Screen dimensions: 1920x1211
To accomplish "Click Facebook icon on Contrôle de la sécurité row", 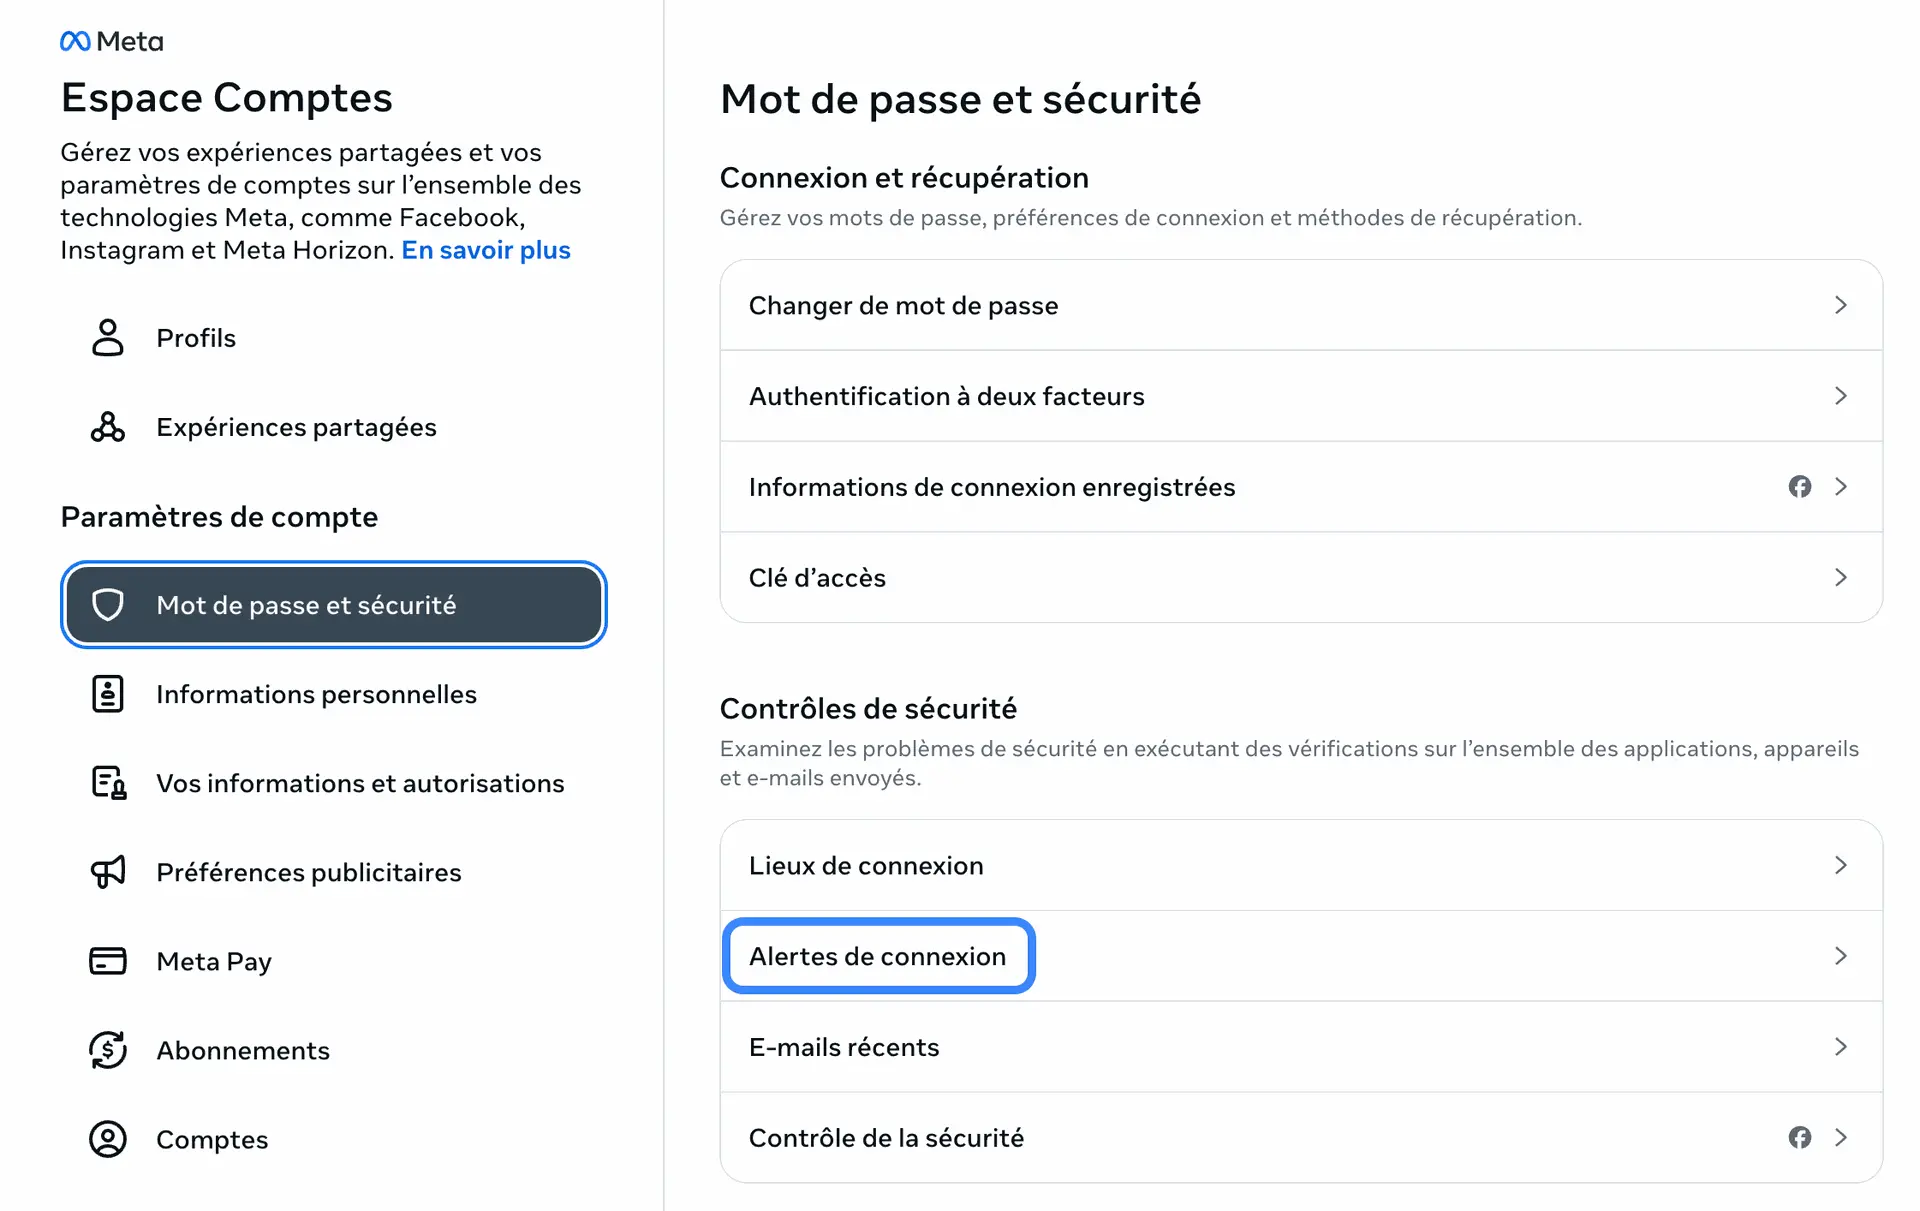I will [x=1799, y=1138].
